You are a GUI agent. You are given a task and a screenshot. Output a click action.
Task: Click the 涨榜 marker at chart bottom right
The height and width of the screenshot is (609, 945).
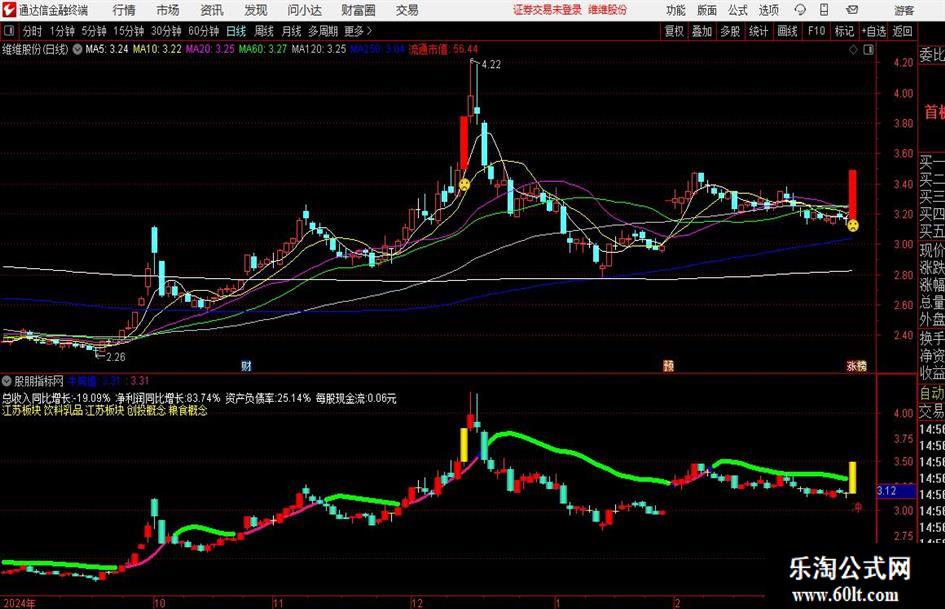point(856,365)
